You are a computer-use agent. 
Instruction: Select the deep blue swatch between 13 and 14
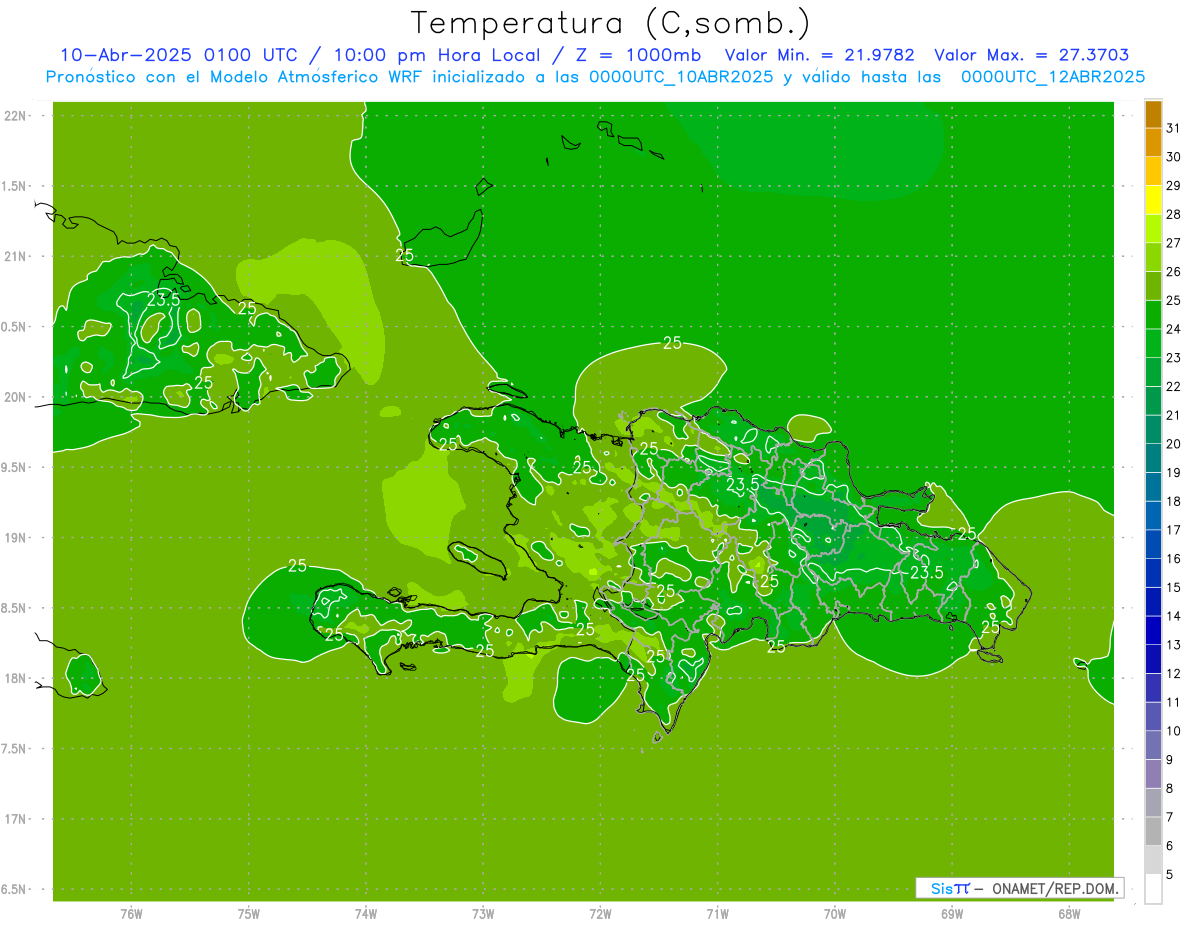[1153, 631]
